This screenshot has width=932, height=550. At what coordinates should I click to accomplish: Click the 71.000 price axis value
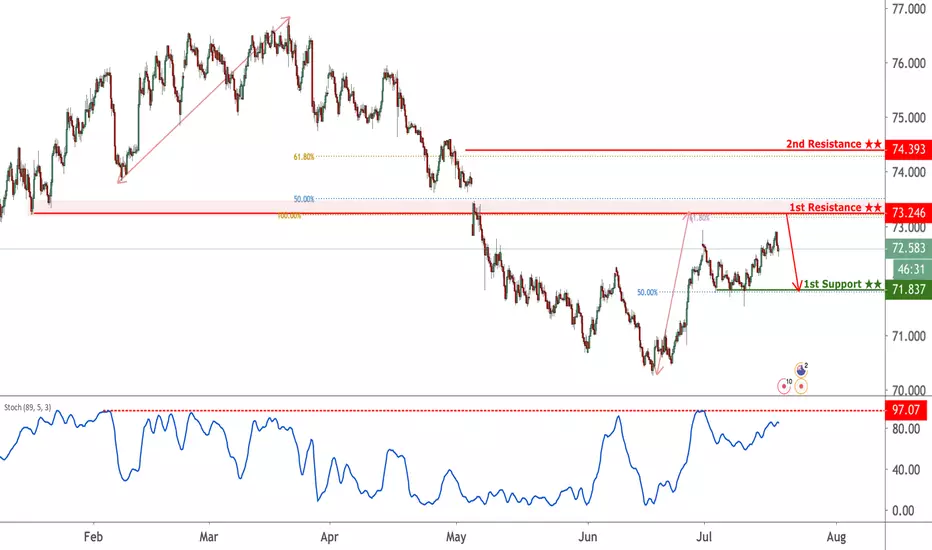click(909, 336)
